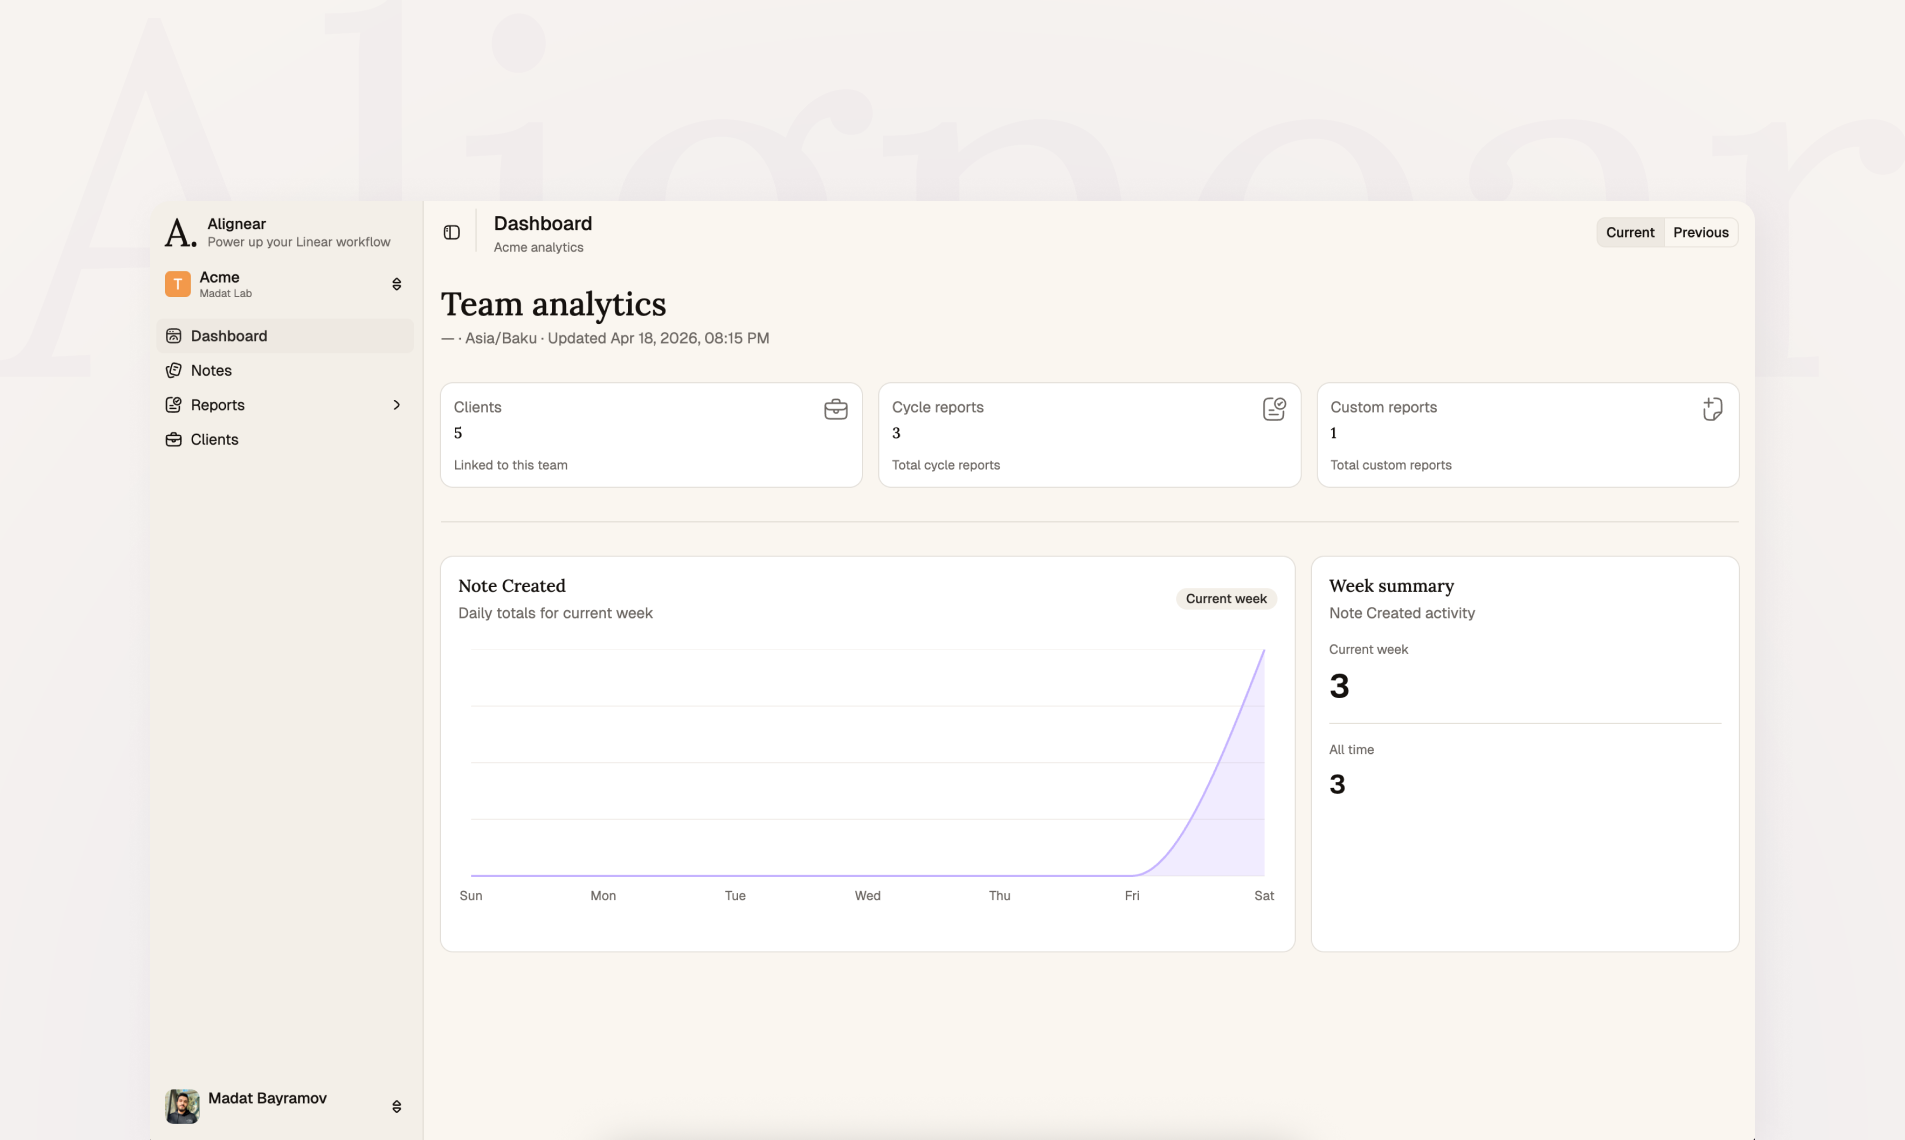Click the Clients sidebar icon
The width and height of the screenshot is (1905, 1140).
[173, 439]
